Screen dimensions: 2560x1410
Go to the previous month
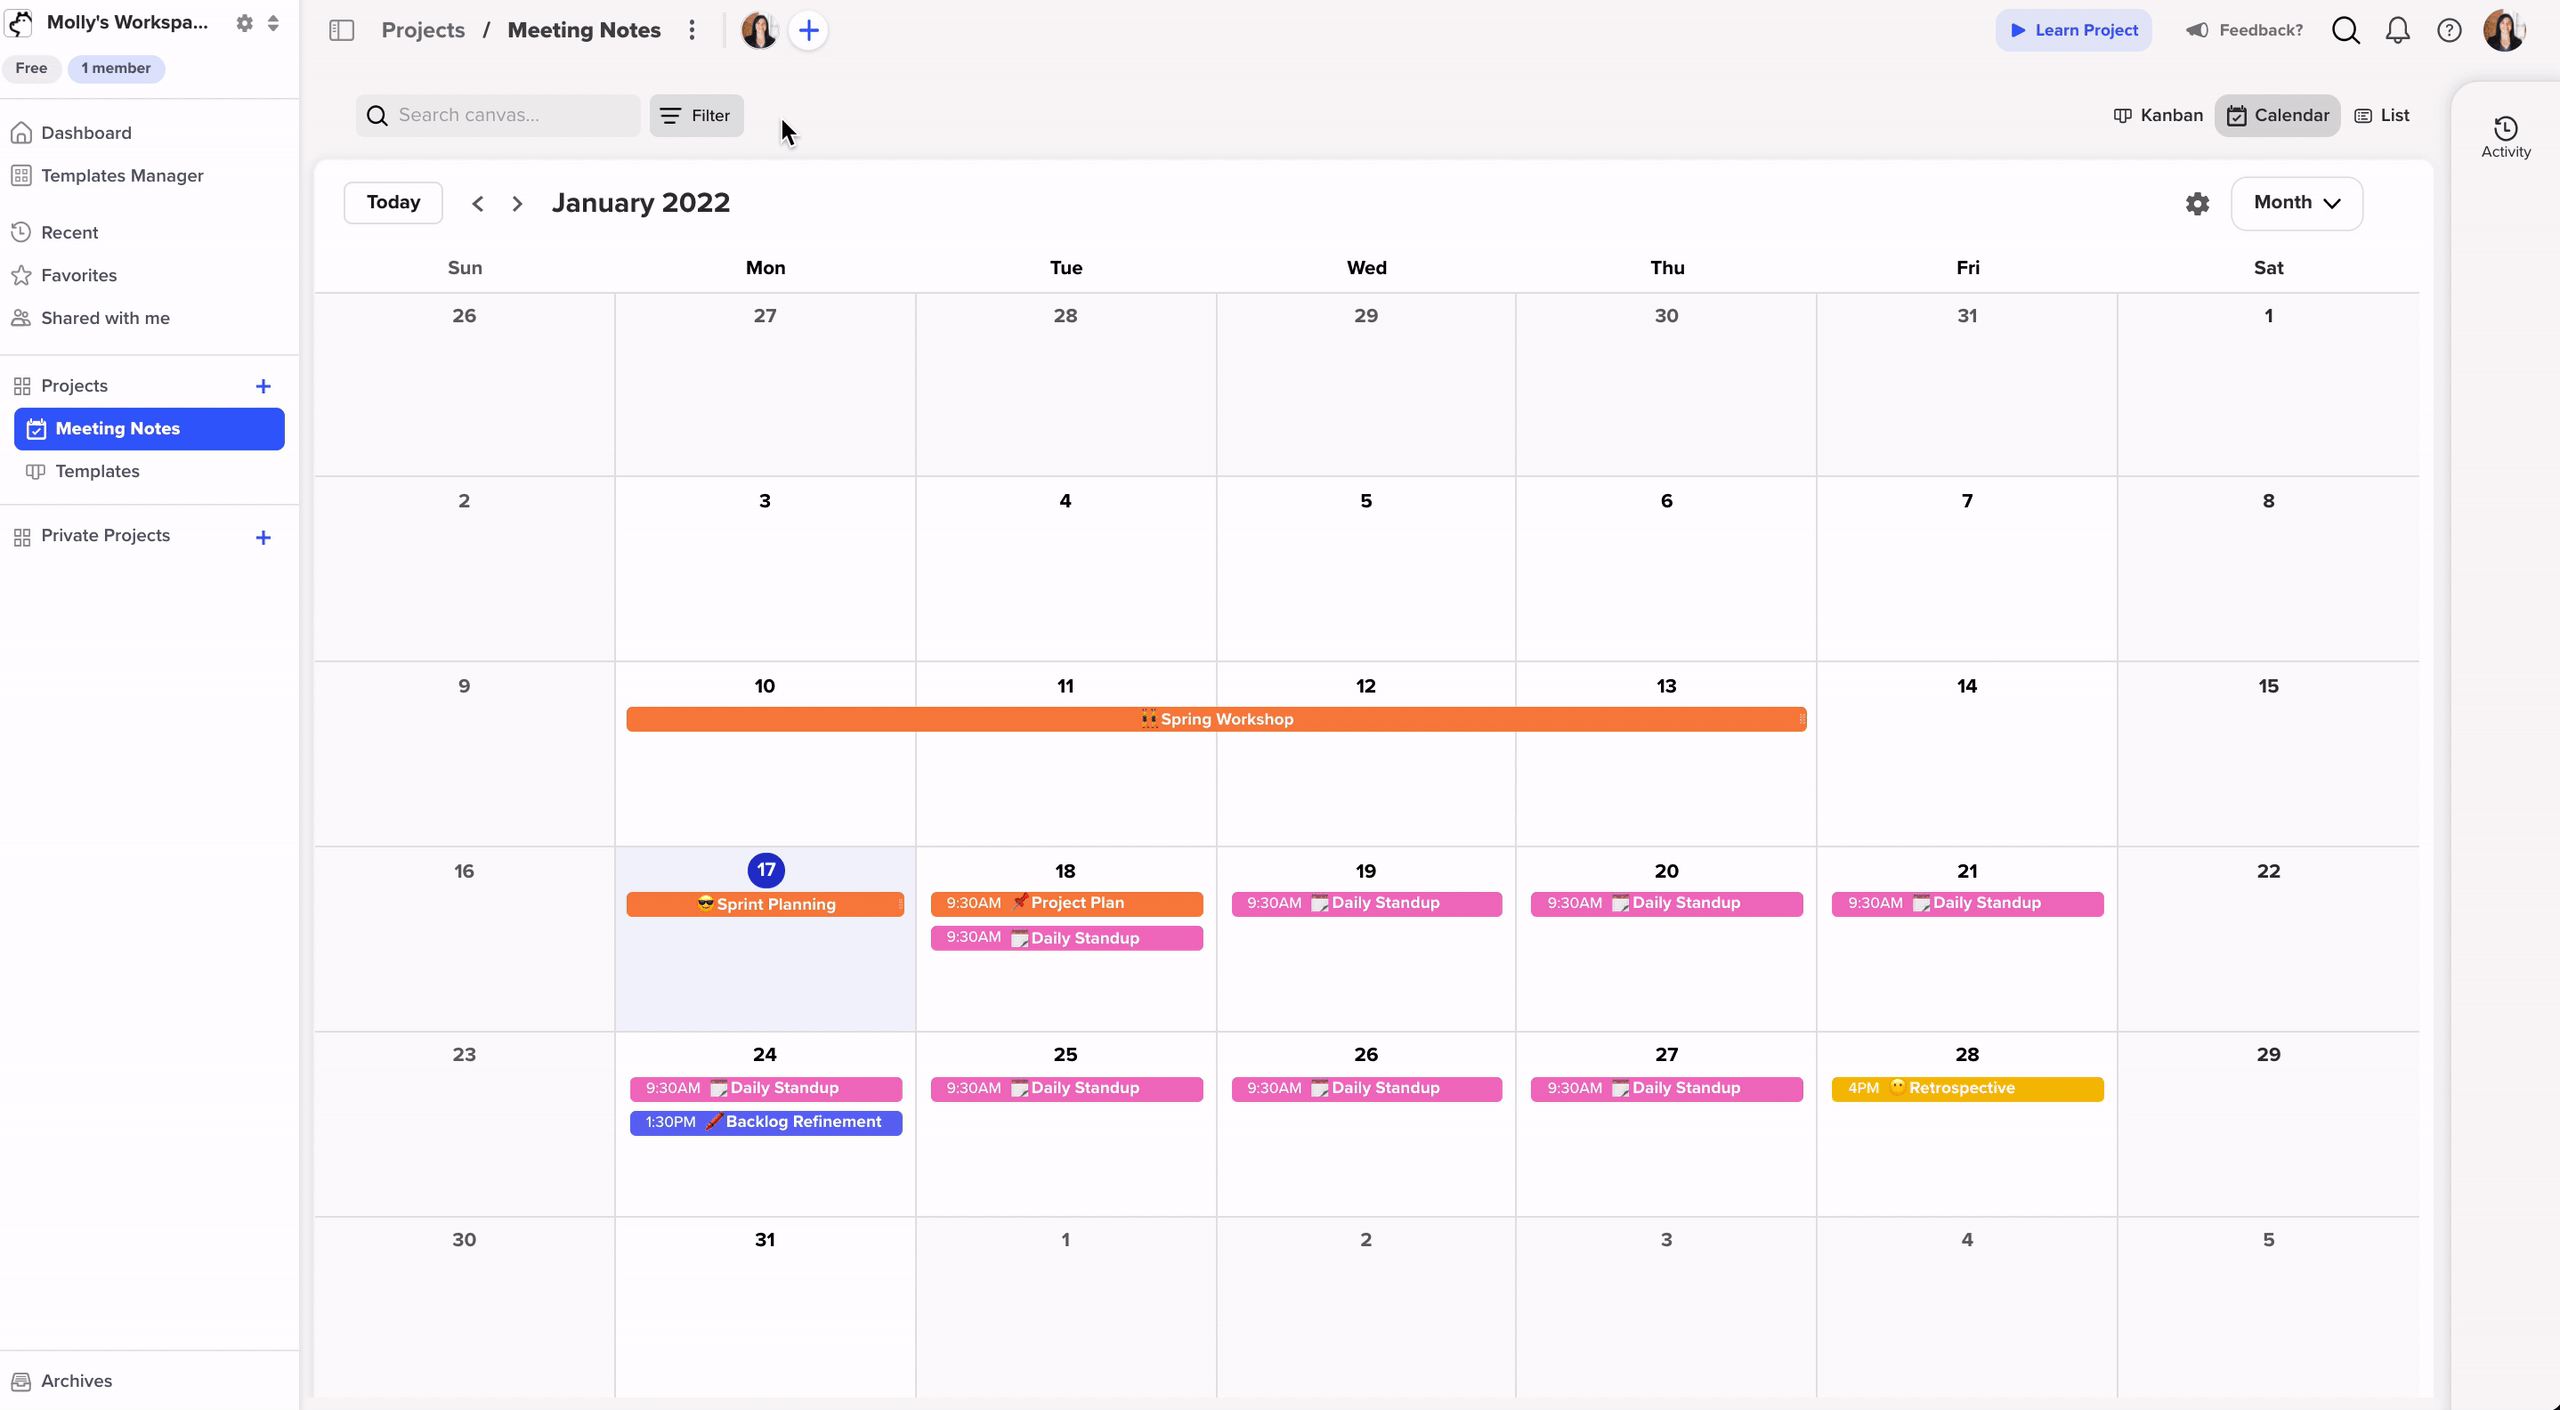click(x=478, y=204)
